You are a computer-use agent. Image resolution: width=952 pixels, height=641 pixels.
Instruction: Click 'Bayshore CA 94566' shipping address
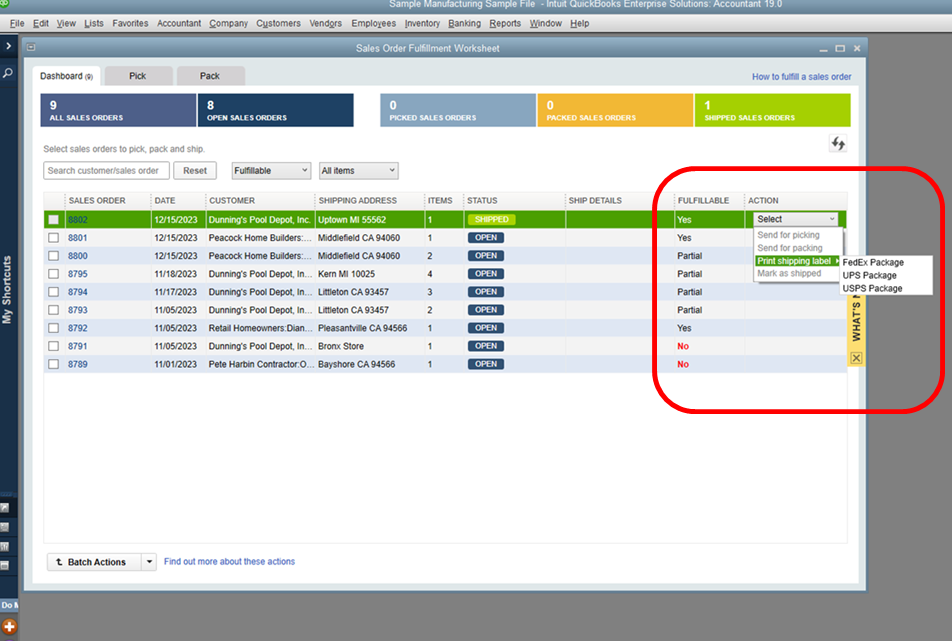356,364
